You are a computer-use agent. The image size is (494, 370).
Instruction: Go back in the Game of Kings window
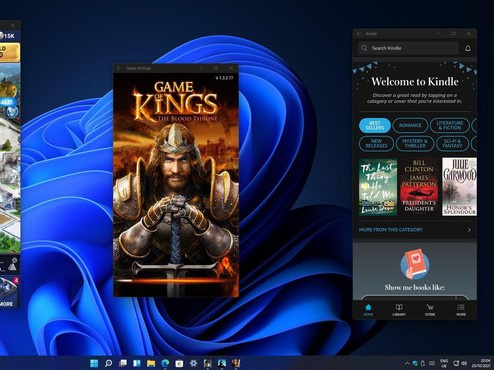pyautogui.click(x=119, y=68)
